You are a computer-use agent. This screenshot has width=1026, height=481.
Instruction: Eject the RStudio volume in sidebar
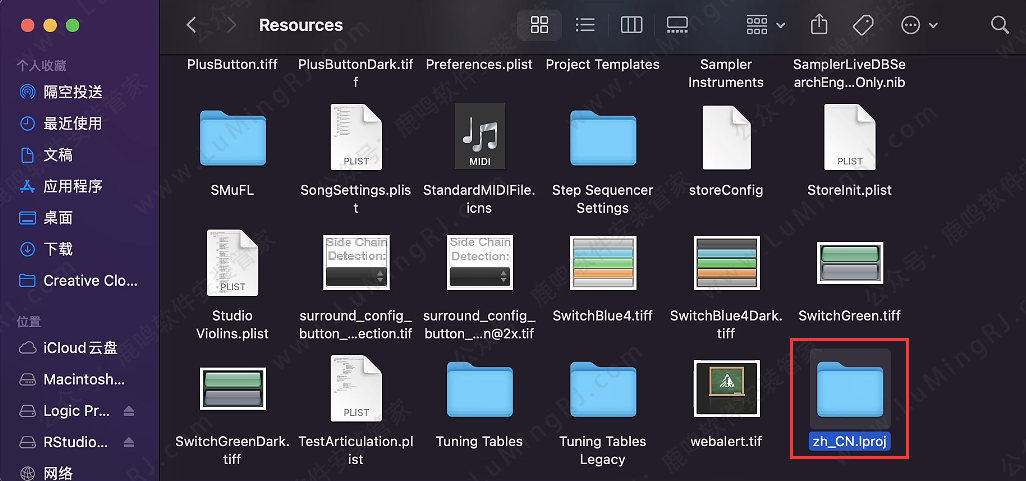(x=129, y=443)
